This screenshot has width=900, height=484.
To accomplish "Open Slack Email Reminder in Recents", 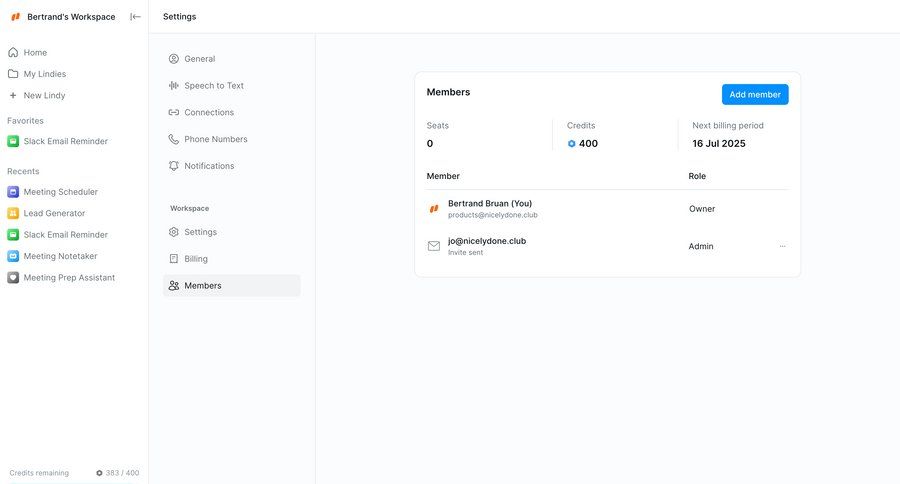I will pyautogui.click(x=65, y=234).
